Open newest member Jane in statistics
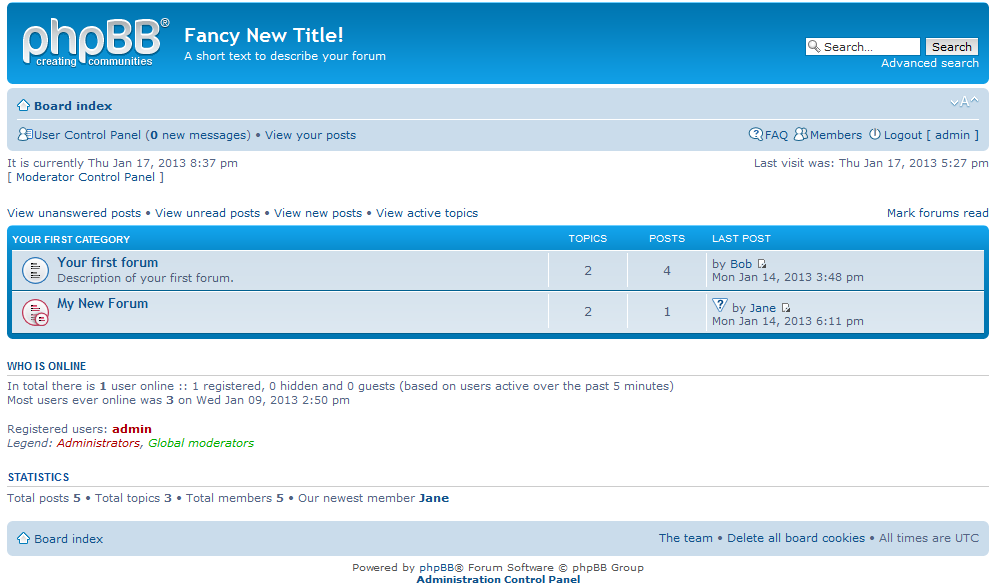 click(434, 498)
